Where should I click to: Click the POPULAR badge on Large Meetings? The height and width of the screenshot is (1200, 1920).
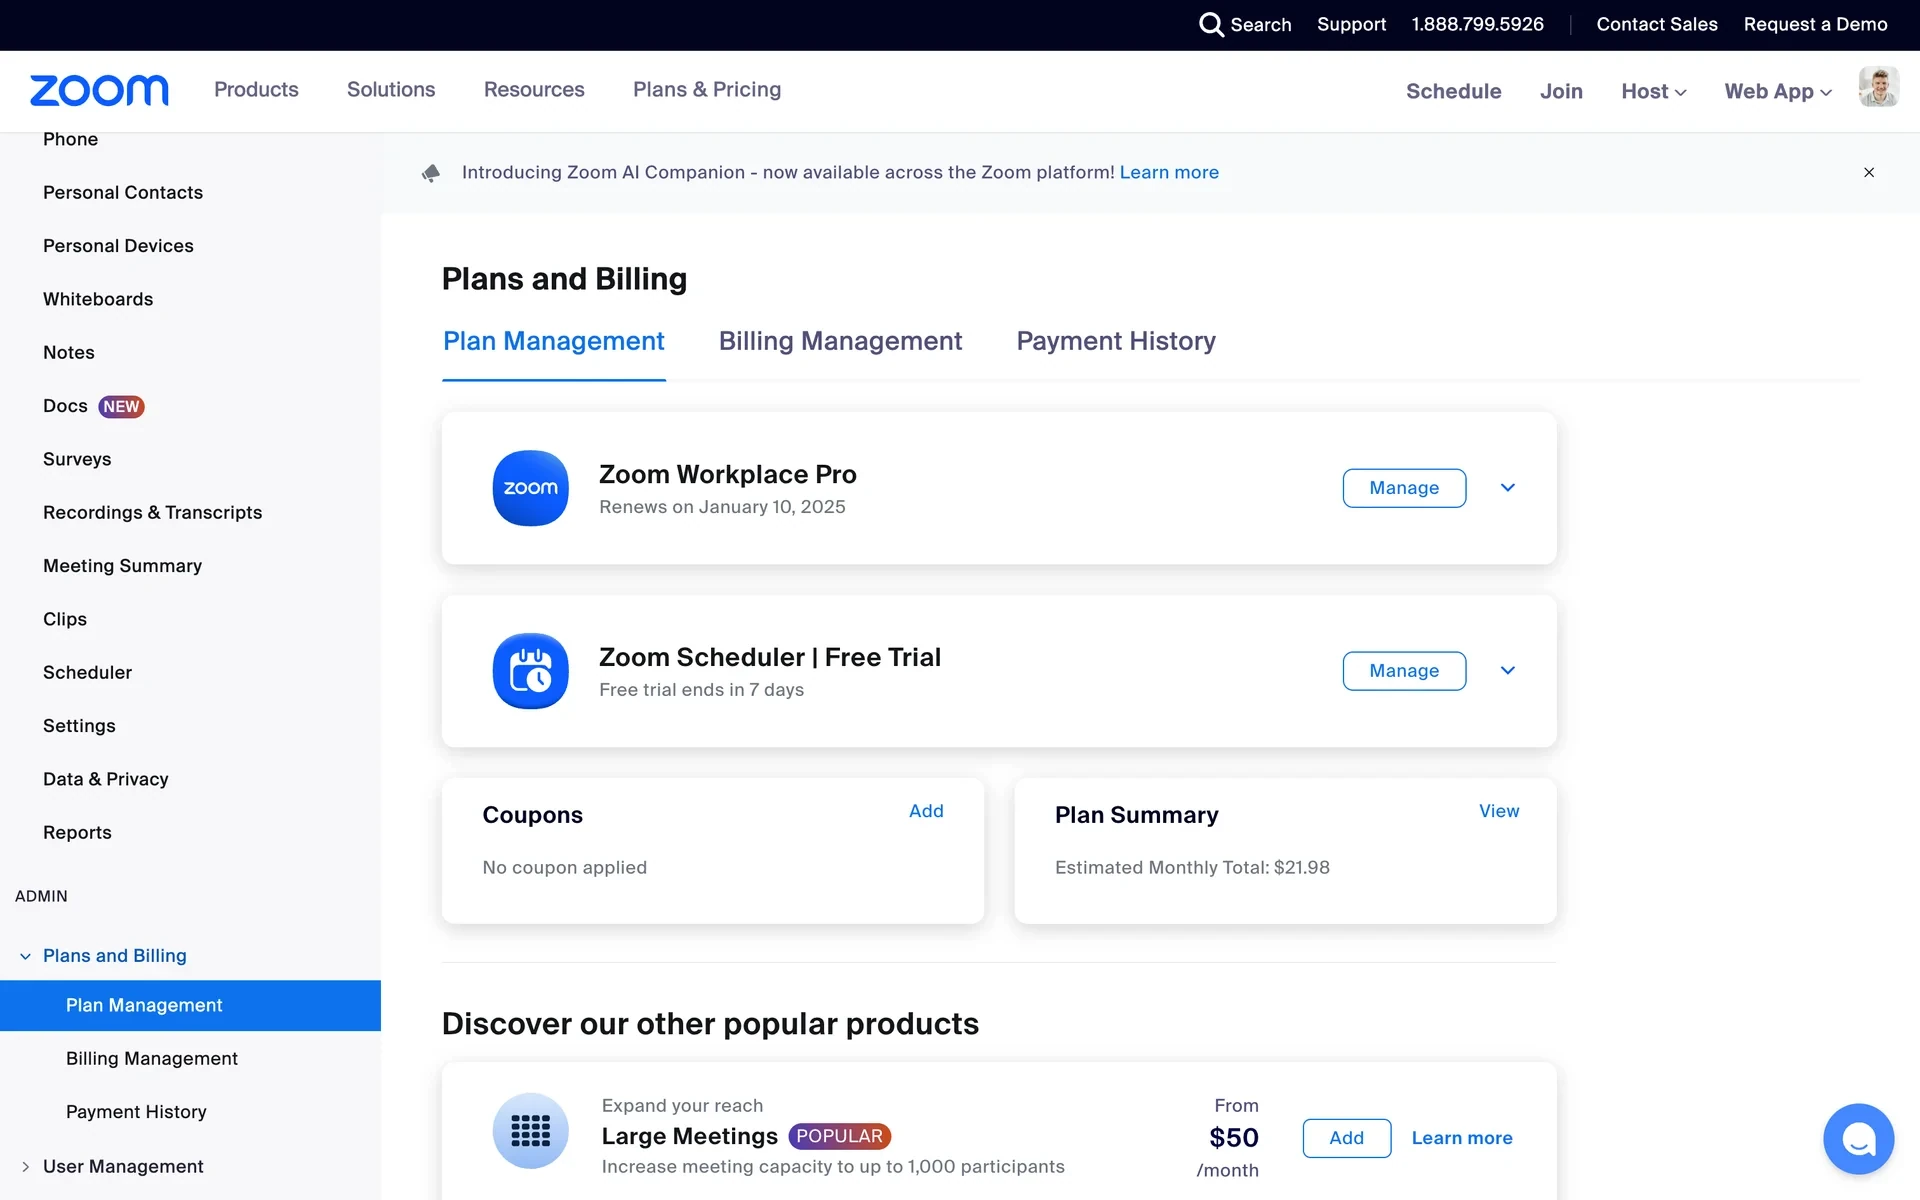point(839,1136)
